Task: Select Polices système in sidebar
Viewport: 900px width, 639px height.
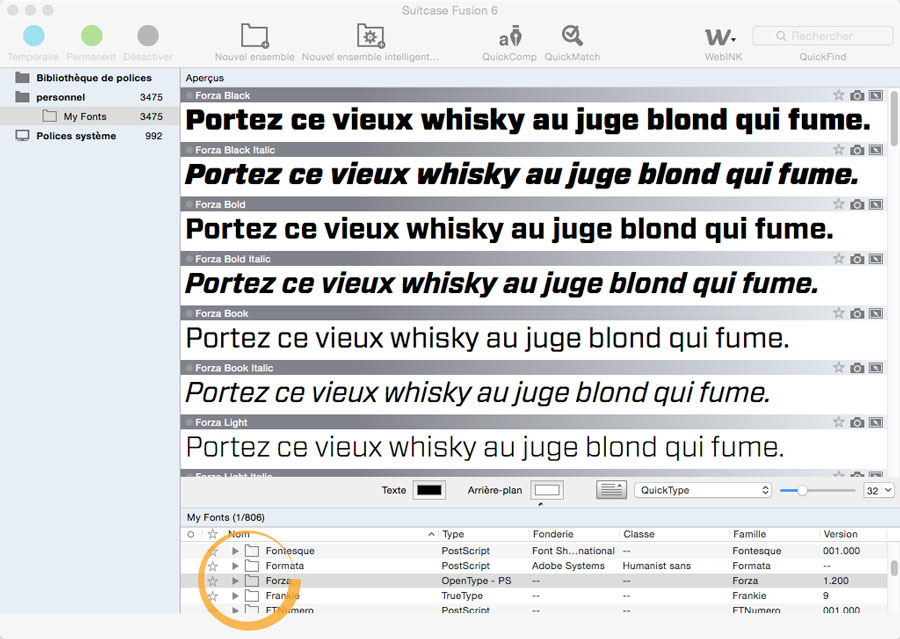Action: [89, 135]
